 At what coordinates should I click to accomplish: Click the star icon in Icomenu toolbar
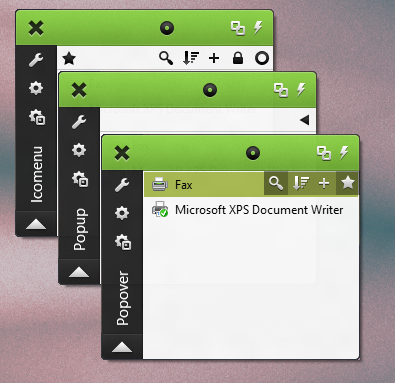coord(69,59)
